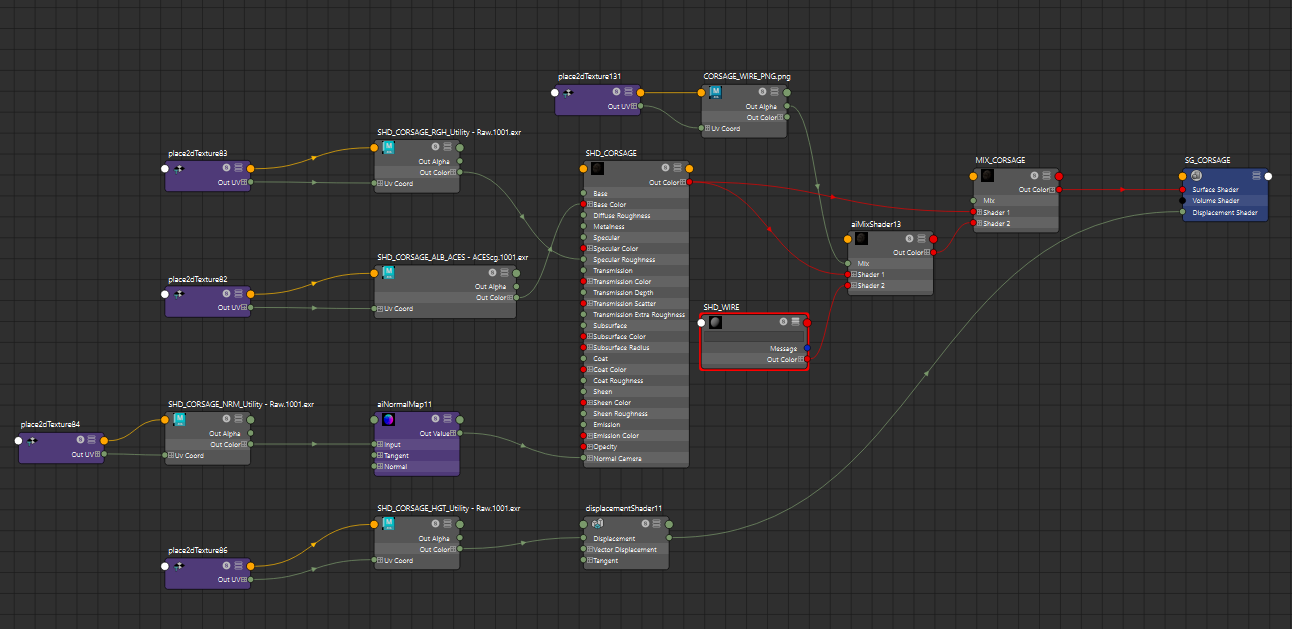The width and height of the screenshot is (1292, 629).
Task: Expand Shader 2 attribute on aiMixShader13
Action: 855,285
